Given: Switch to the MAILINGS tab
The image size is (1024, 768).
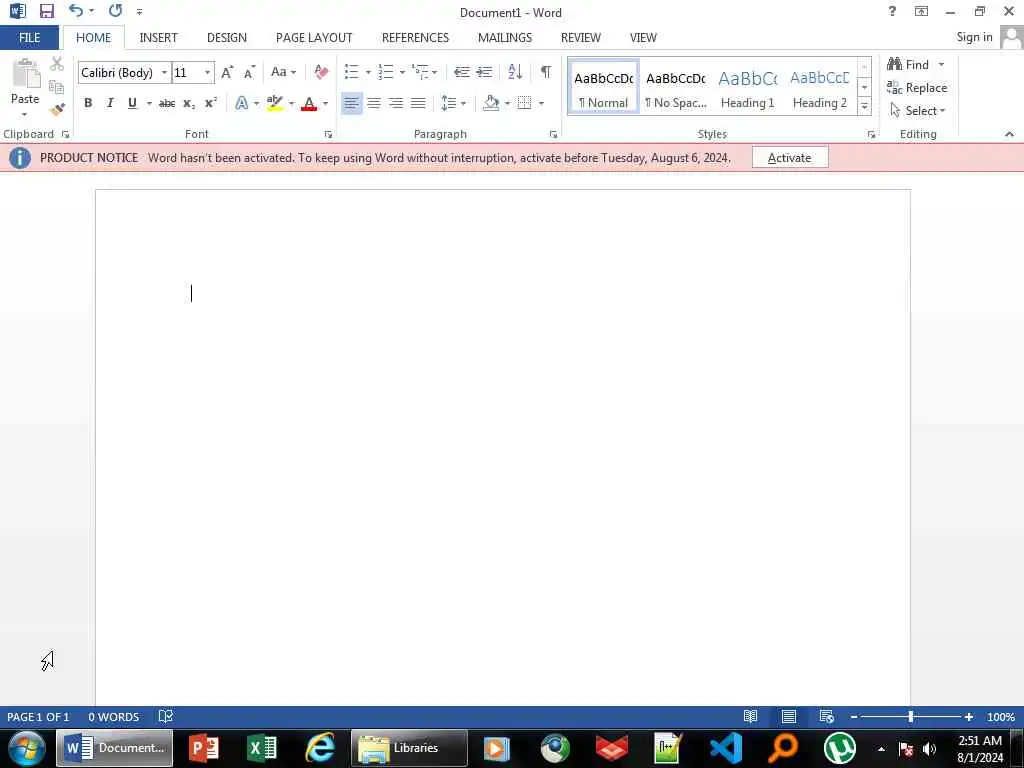Looking at the screenshot, I should pos(505,38).
